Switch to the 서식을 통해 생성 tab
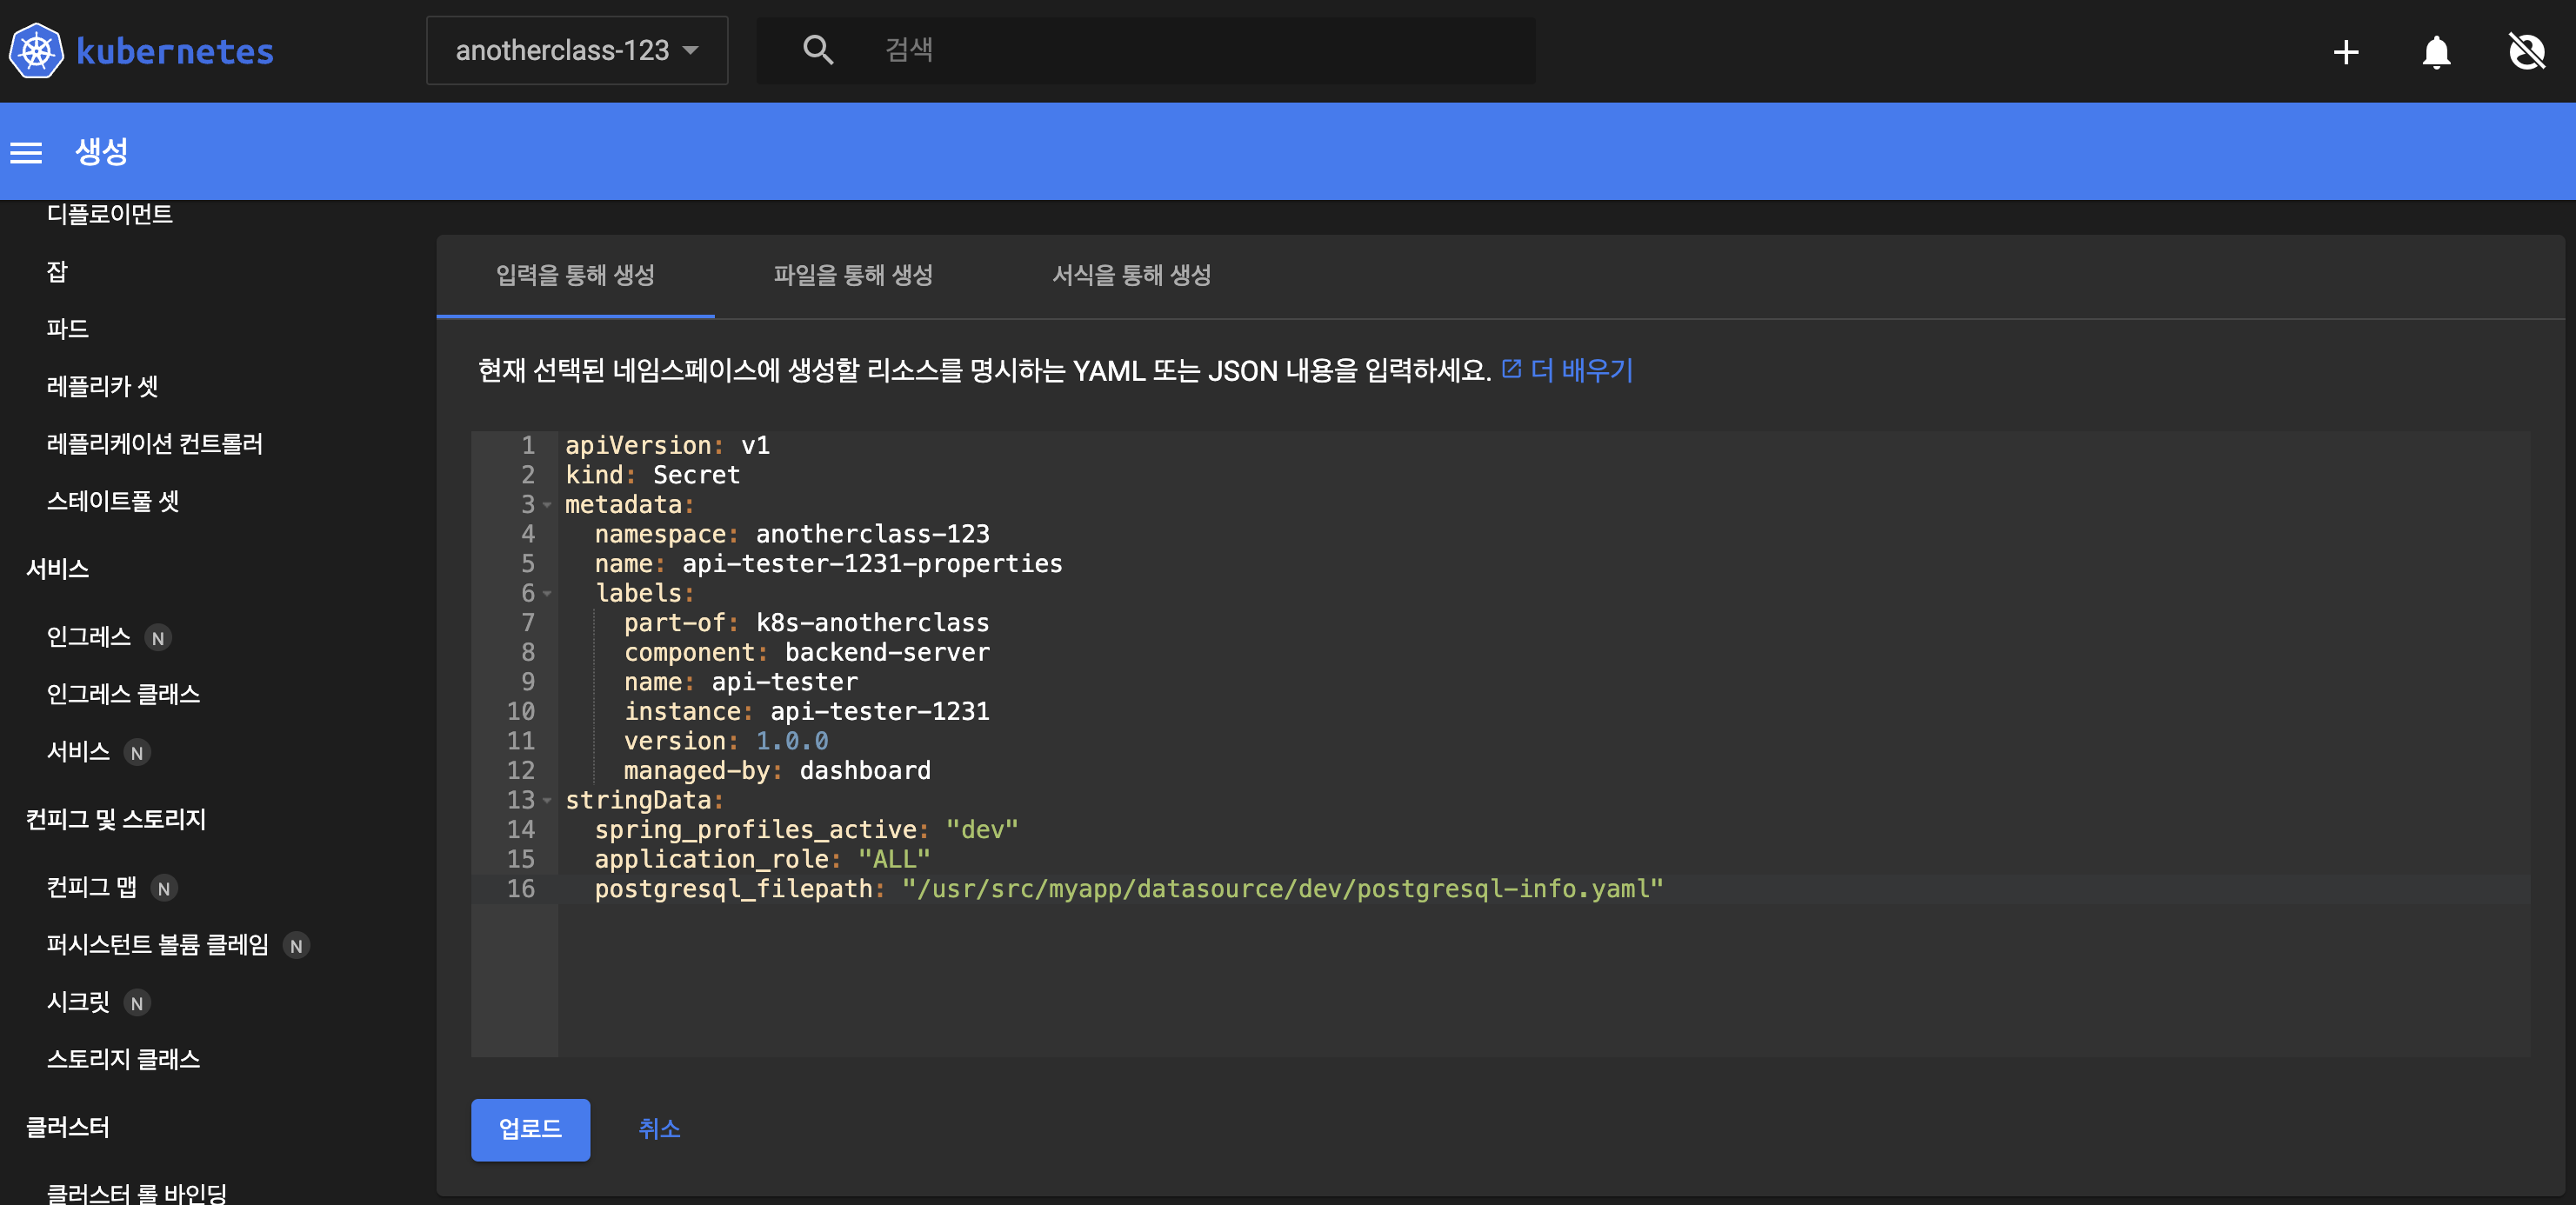Image resolution: width=2576 pixels, height=1205 pixels. (1131, 275)
